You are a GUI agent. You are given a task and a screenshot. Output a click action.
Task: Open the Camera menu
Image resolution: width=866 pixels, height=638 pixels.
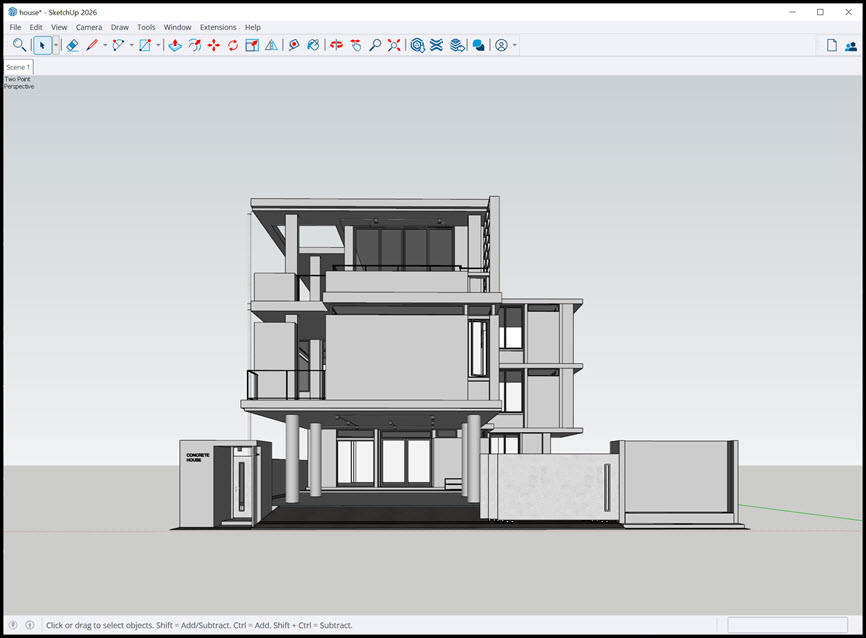pyautogui.click(x=89, y=27)
